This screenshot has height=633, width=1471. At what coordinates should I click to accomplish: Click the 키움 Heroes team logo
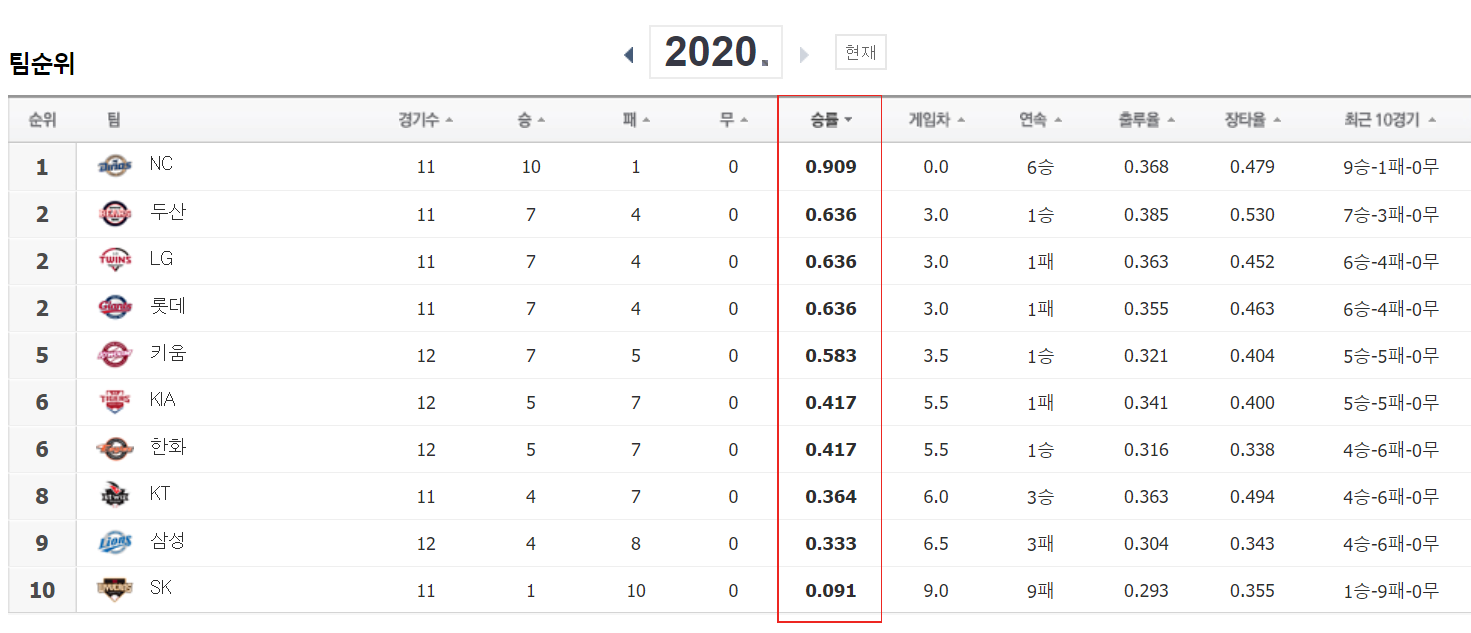pos(115,354)
